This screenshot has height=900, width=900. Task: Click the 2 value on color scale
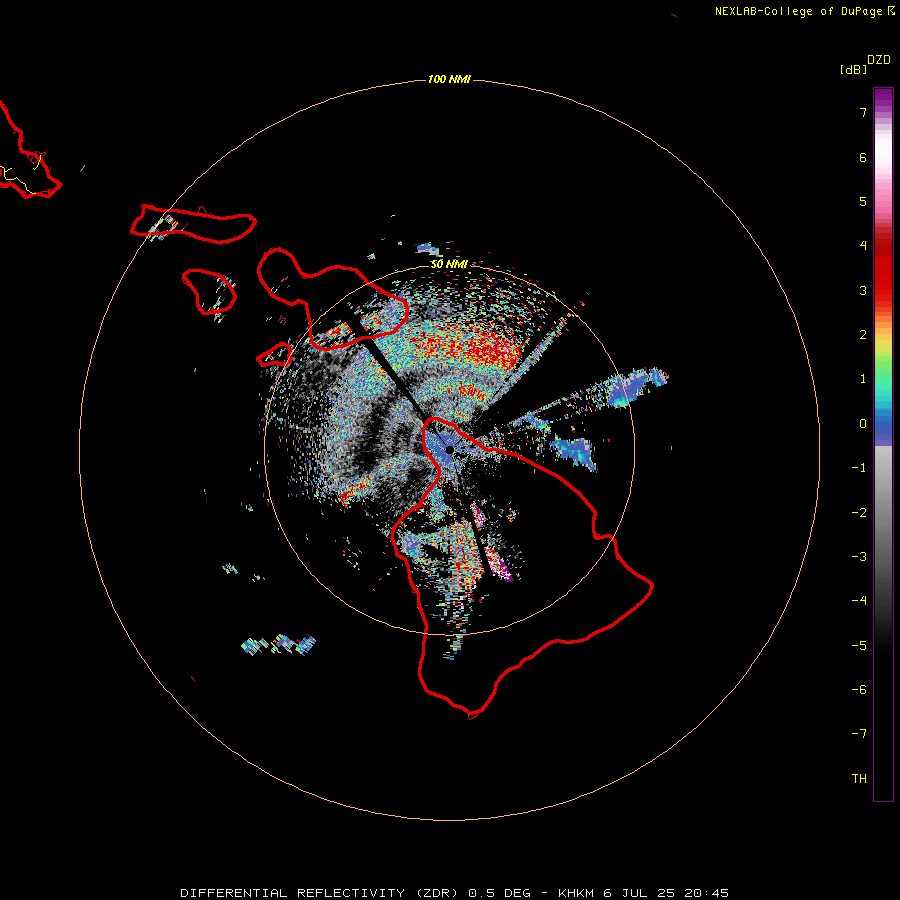(x=863, y=335)
